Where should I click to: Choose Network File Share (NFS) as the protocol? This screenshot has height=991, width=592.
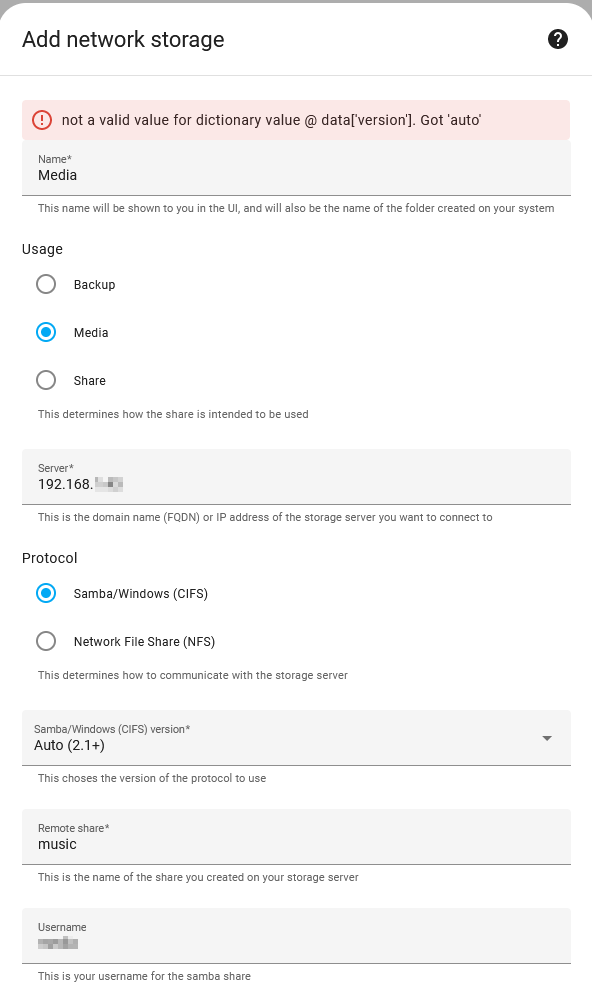[46, 641]
